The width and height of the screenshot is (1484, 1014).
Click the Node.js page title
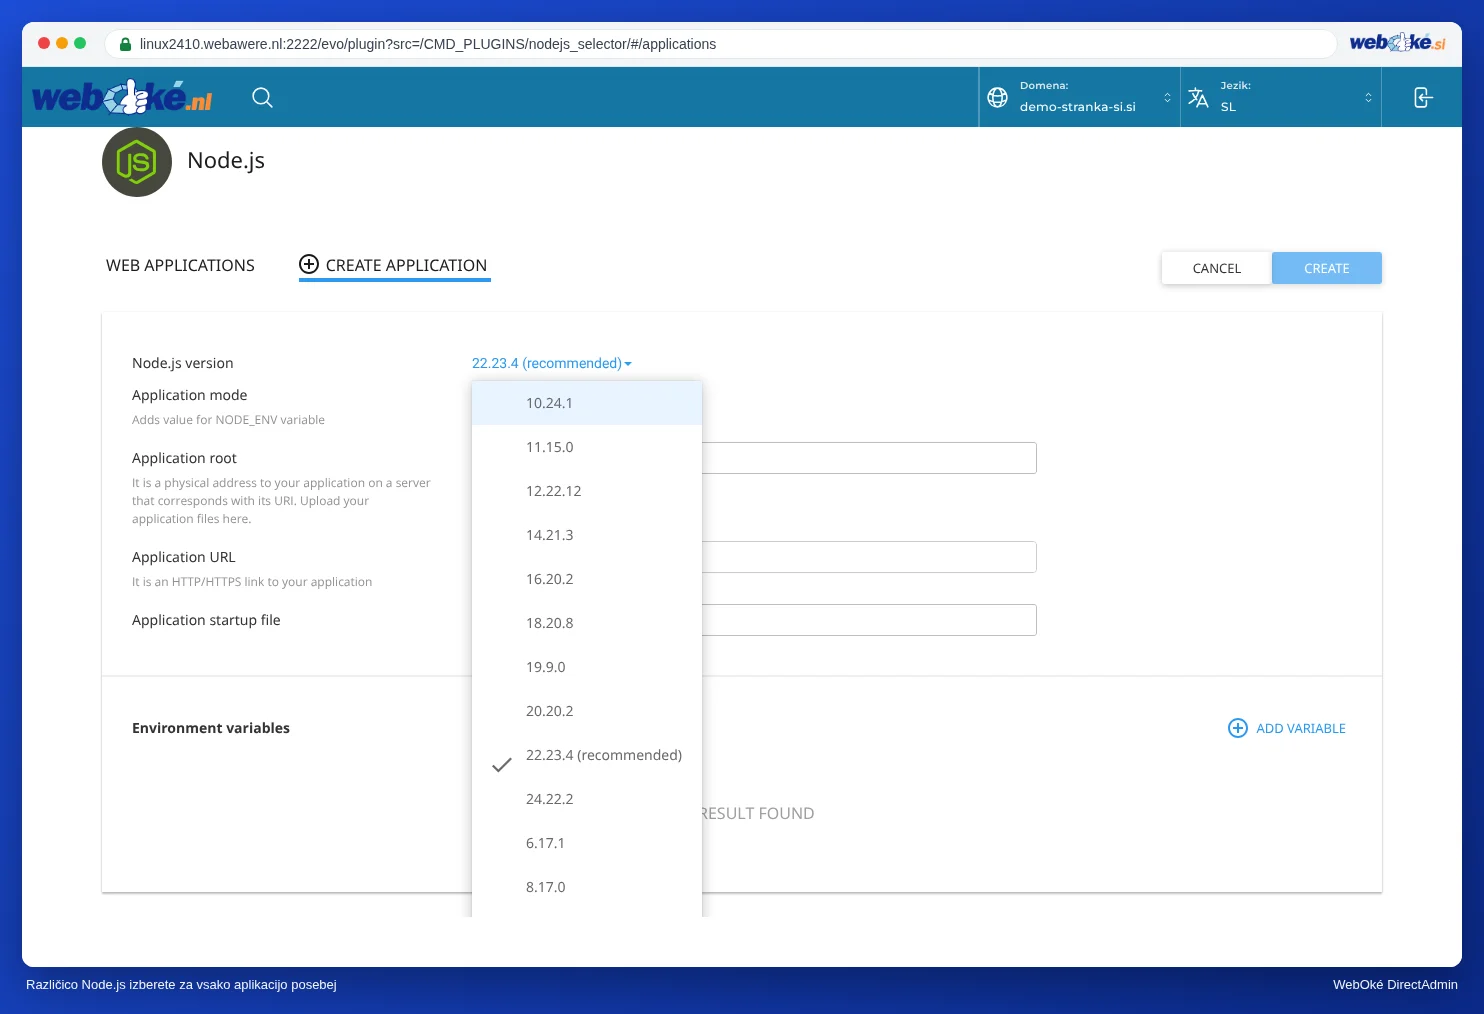click(x=226, y=161)
